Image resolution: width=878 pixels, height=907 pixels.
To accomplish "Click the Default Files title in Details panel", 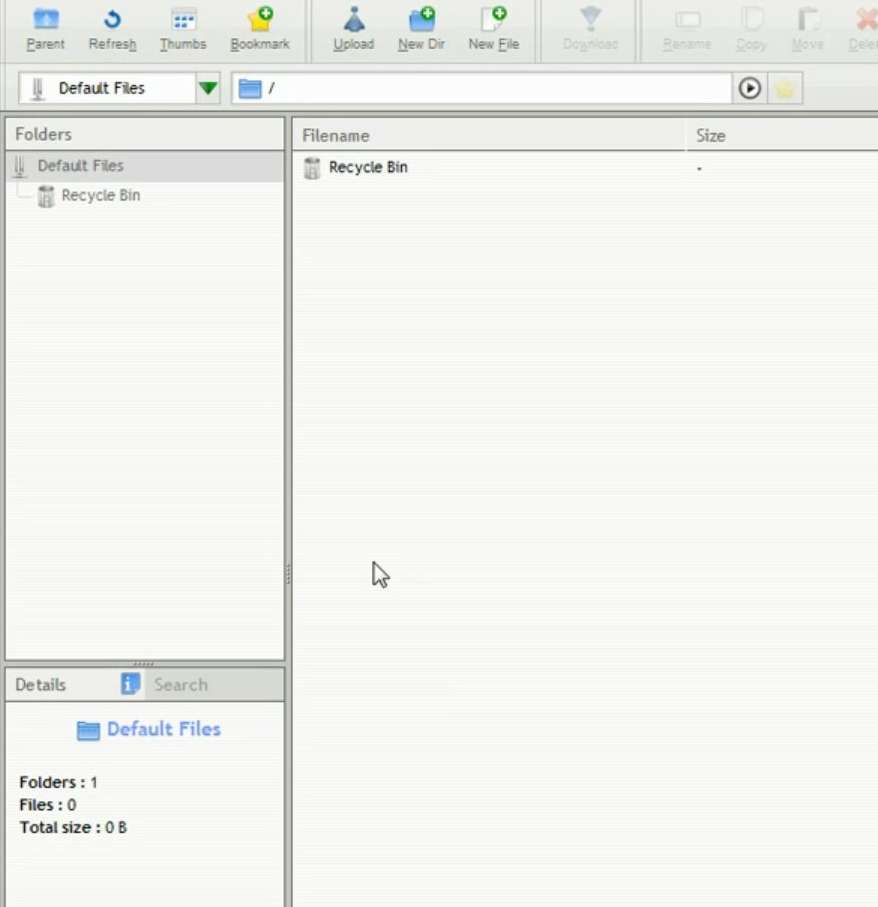I will pyautogui.click(x=164, y=729).
